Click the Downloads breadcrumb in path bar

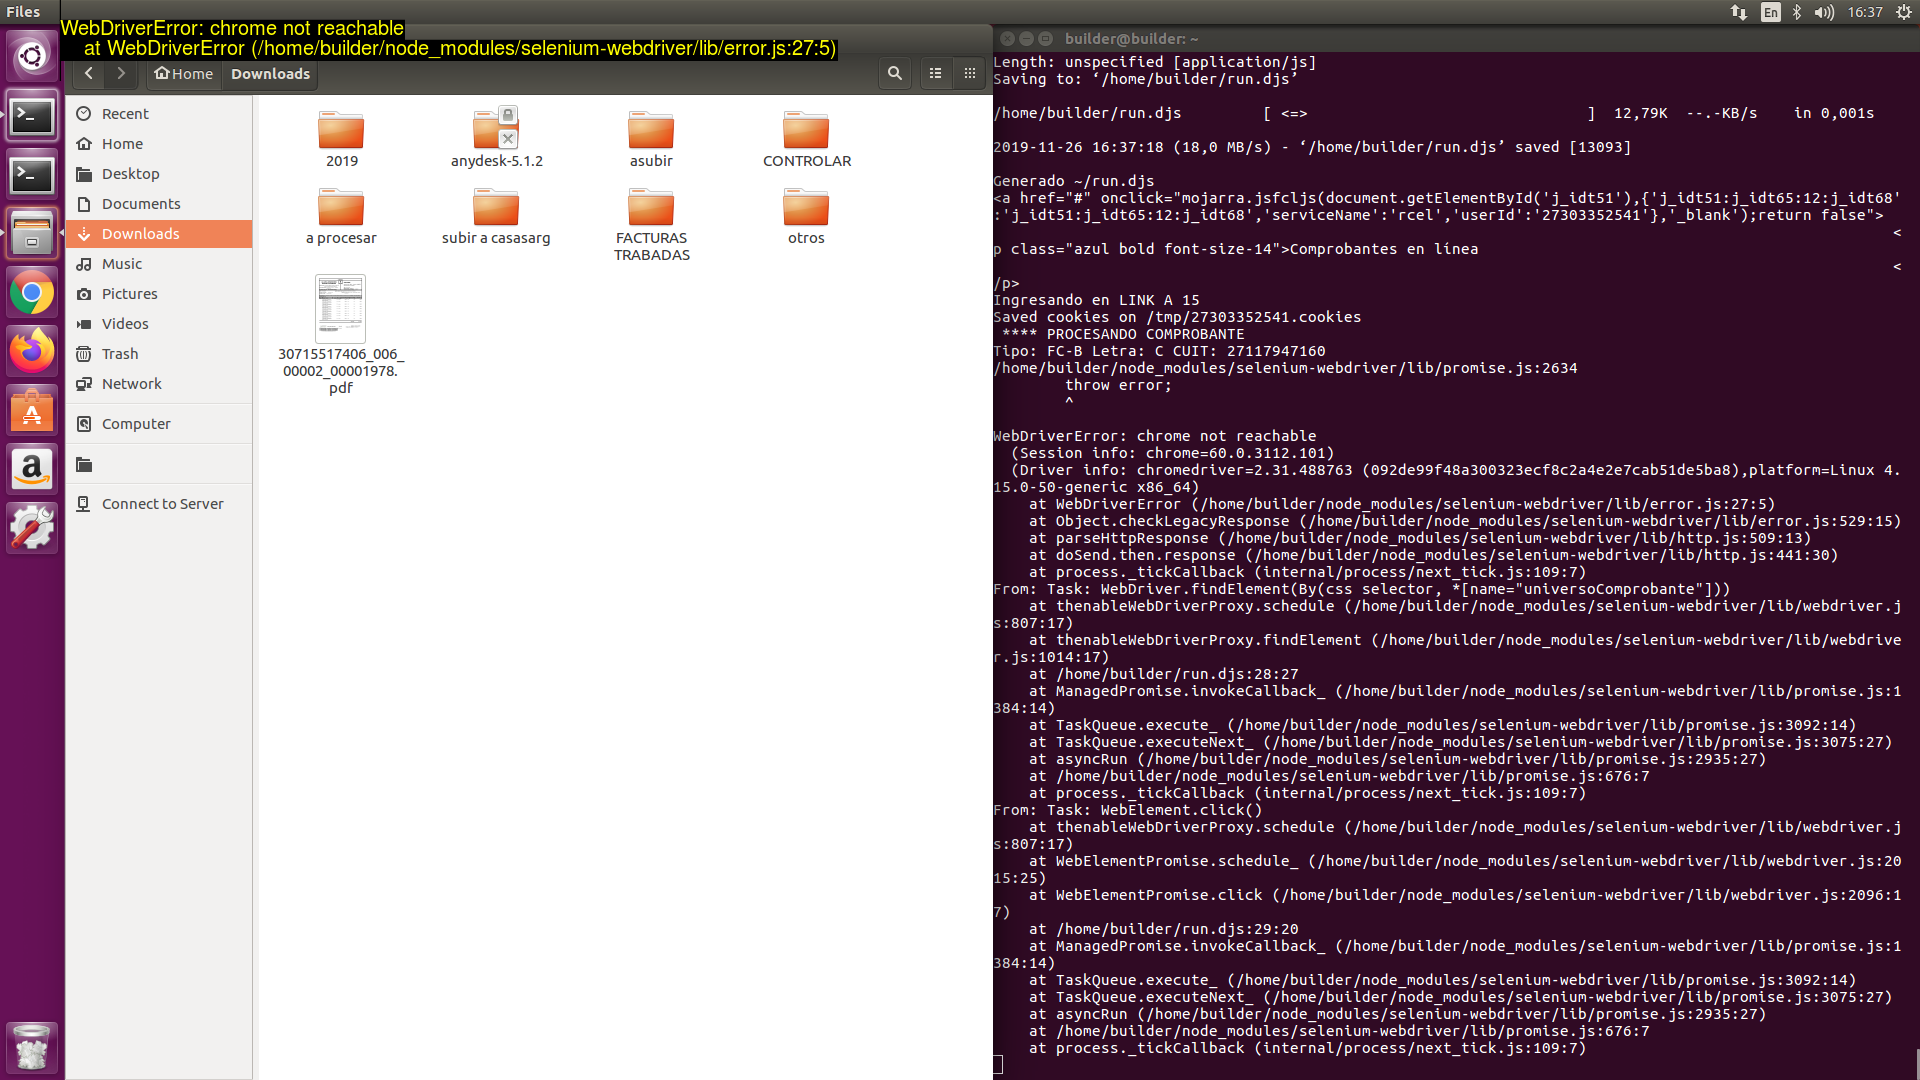270,74
